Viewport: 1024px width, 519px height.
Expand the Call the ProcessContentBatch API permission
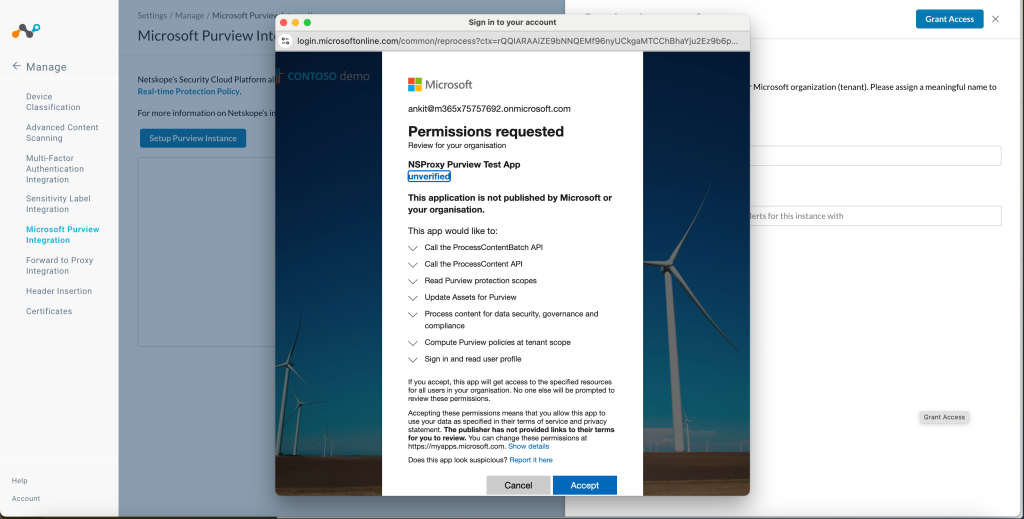click(x=413, y=248)
